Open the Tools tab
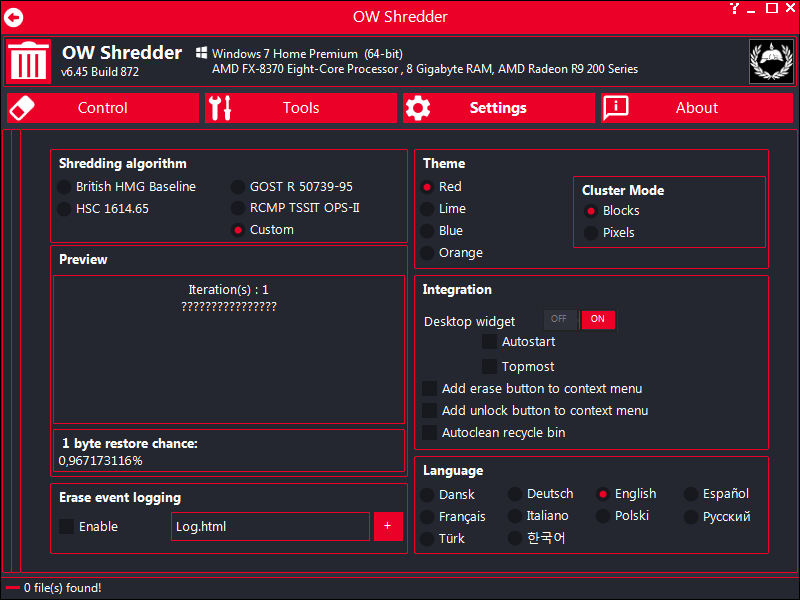800x600 pixels. click(x=301, y=108)
